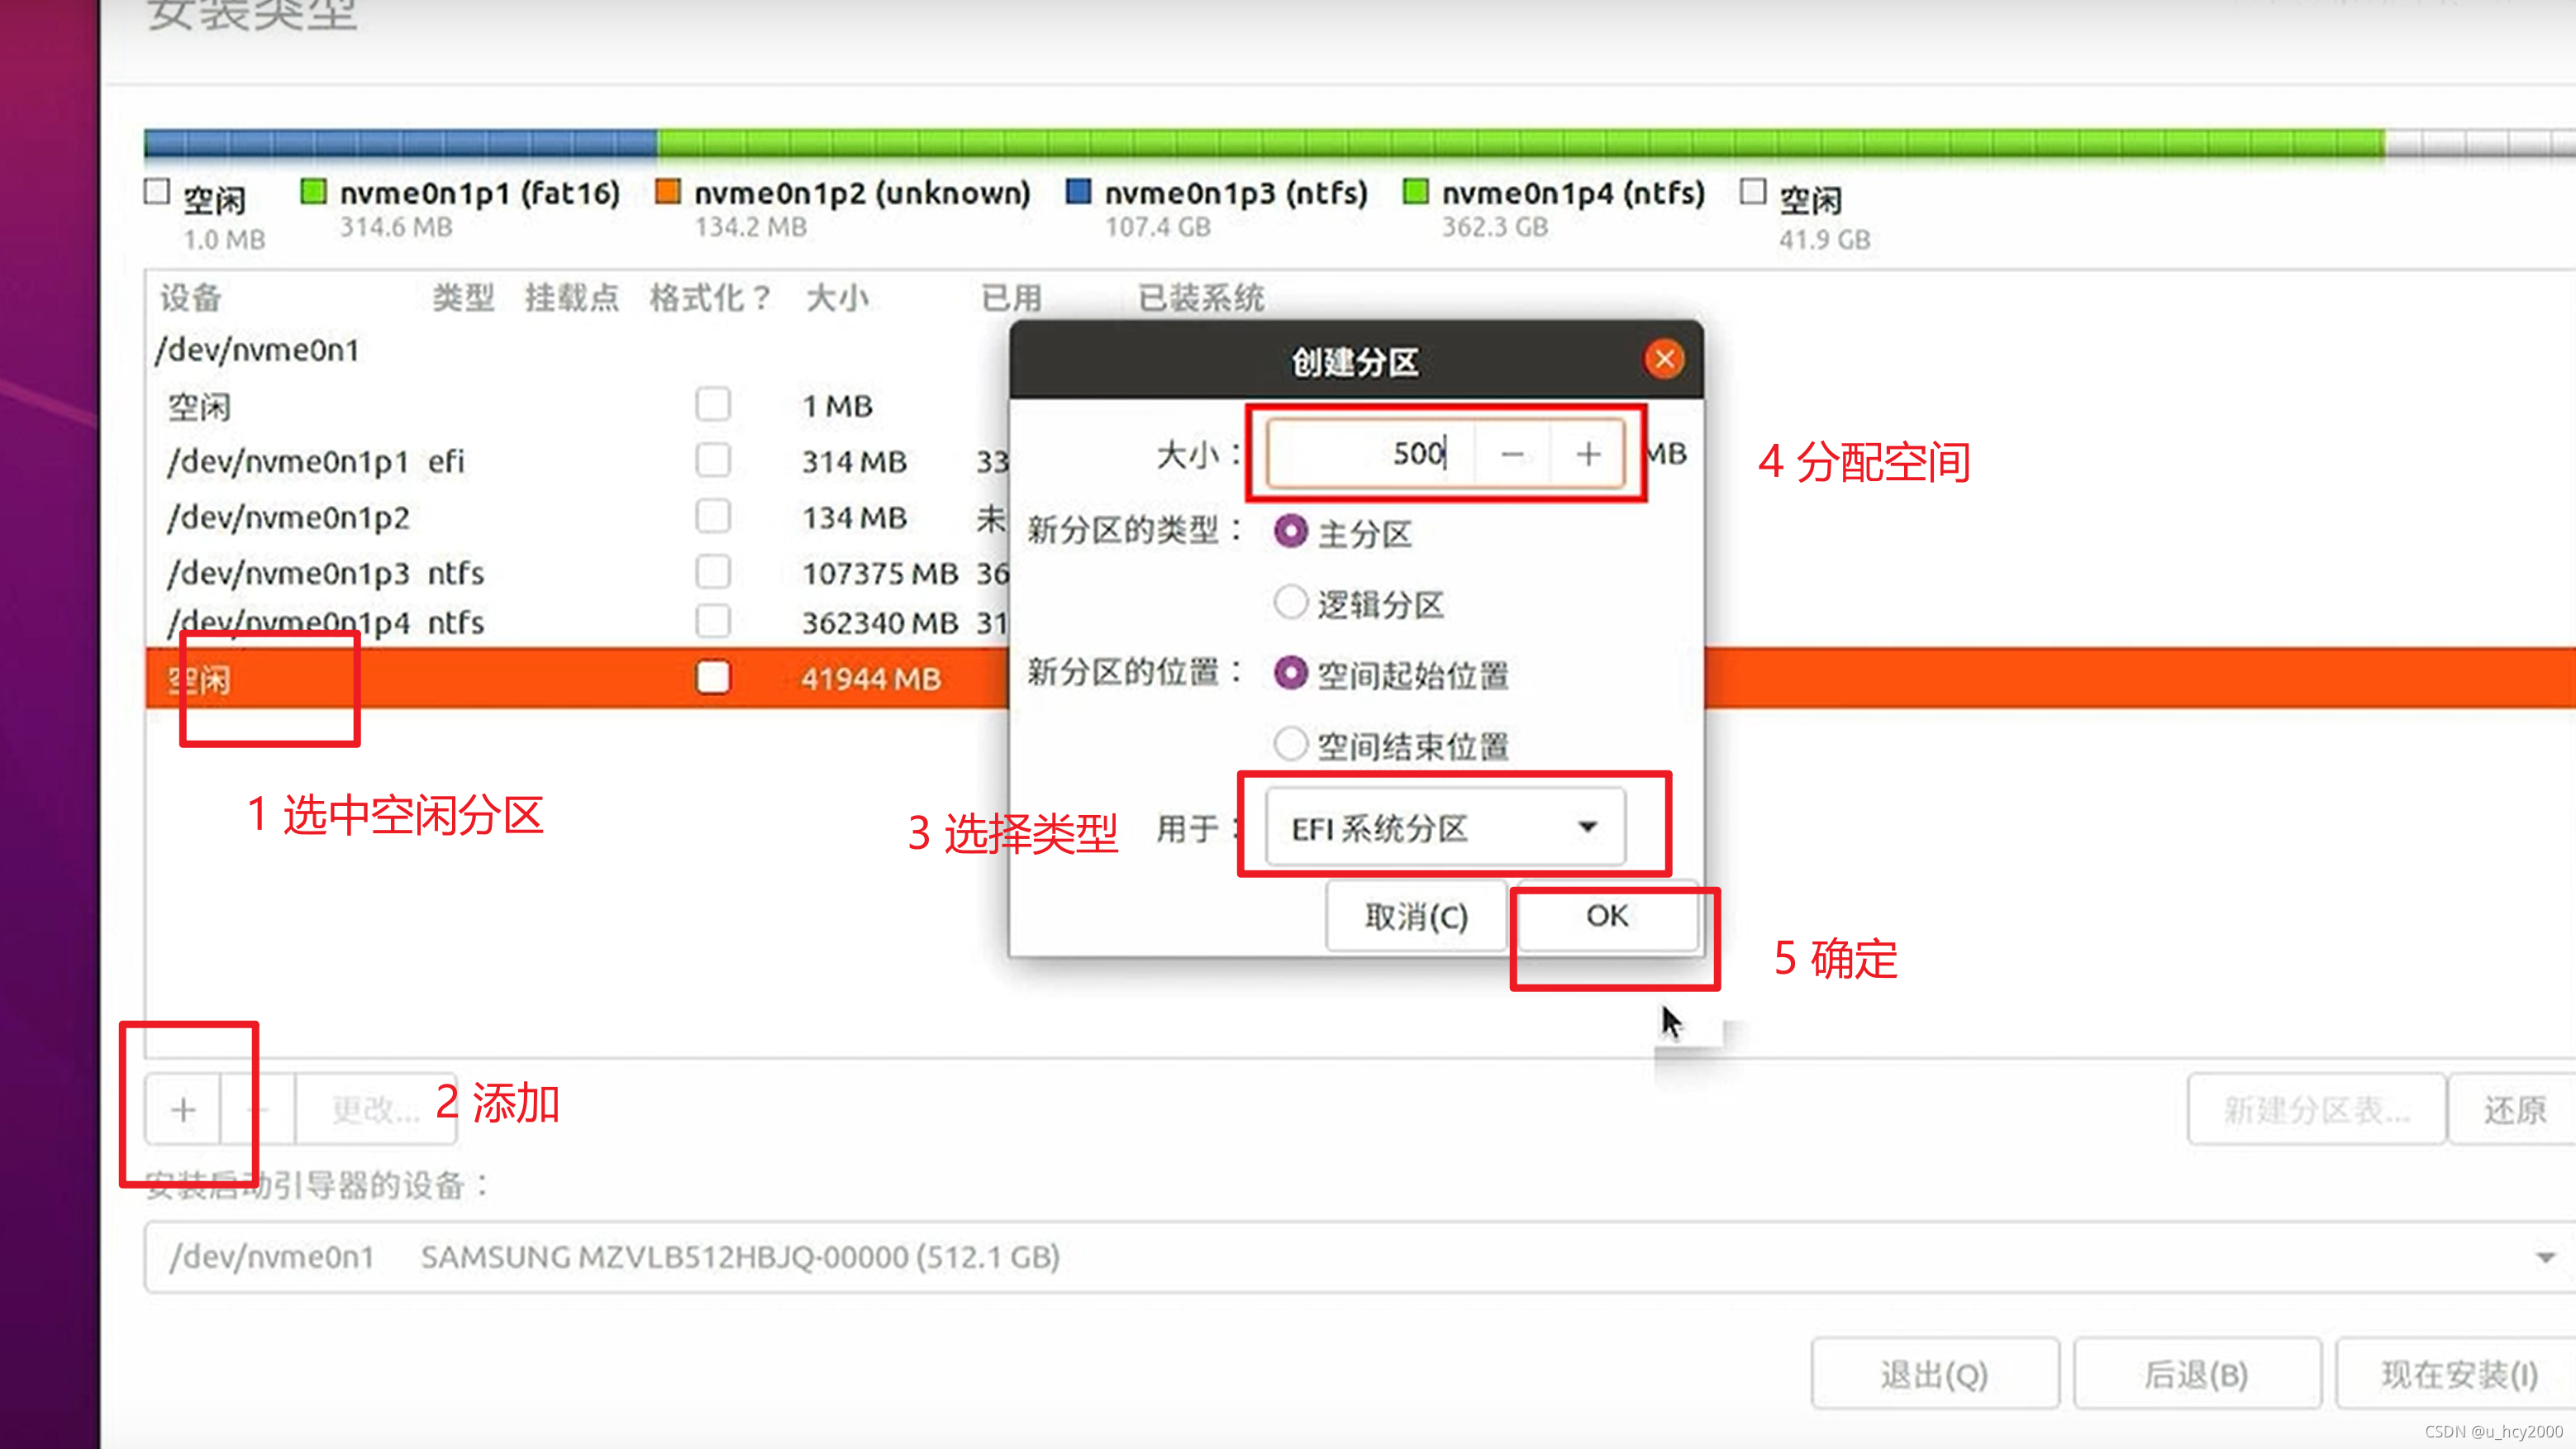2576x1449 pixels.
Task: Toggle format checkbox for /dev/nvme0n1p1
Action: 713,461
